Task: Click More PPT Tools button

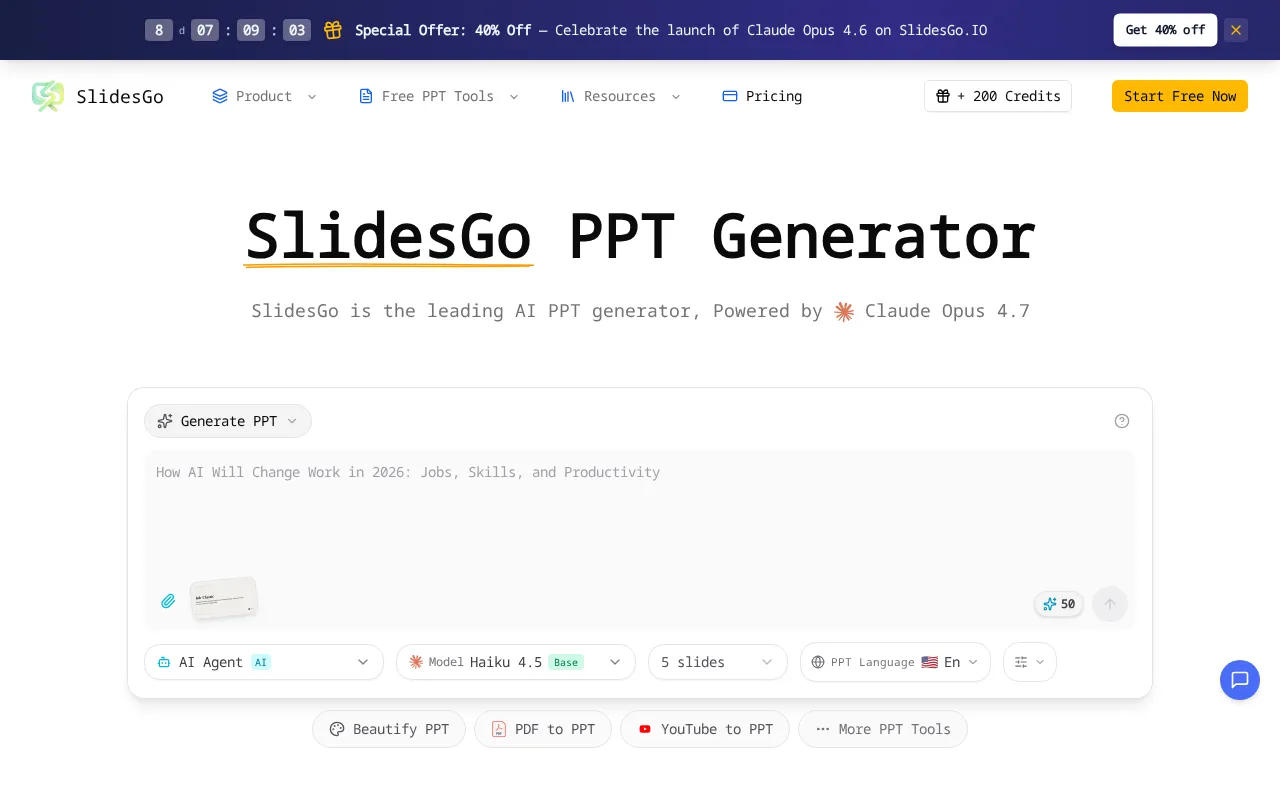Action: pos(883,729)
